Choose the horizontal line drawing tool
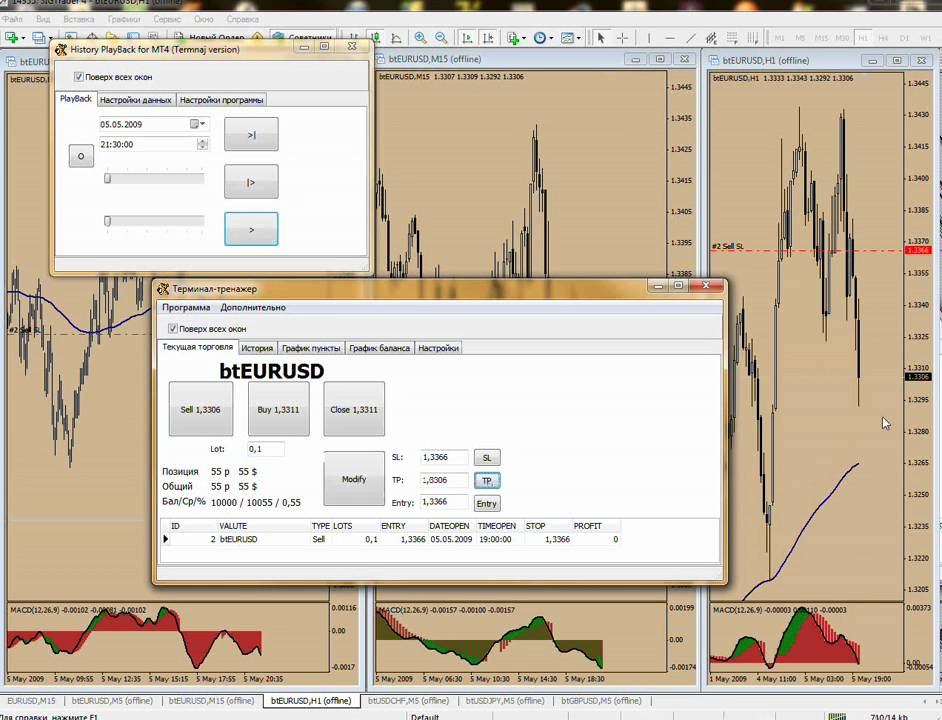This screenshot has height=720, width=942. pos(669,38)
